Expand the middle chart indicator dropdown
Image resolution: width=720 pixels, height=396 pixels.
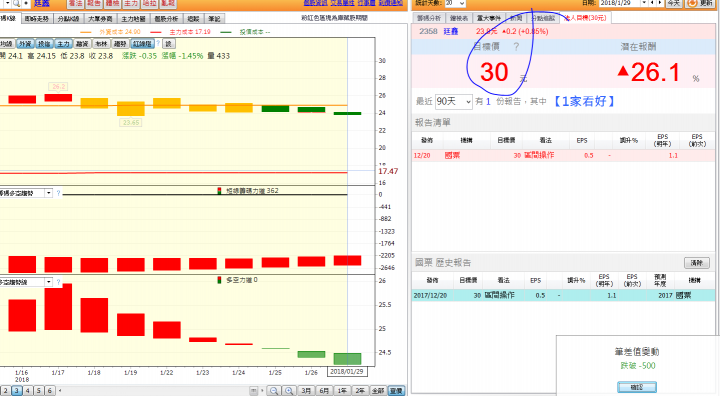49,193
